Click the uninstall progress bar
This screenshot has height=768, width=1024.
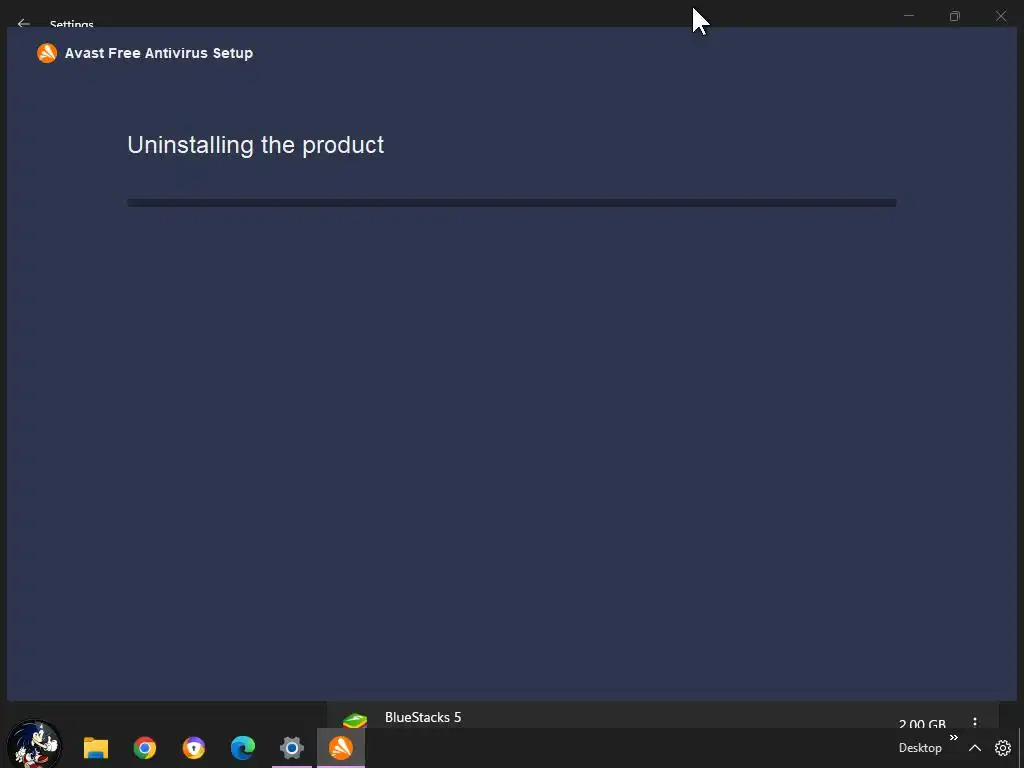tap(511, 203)
